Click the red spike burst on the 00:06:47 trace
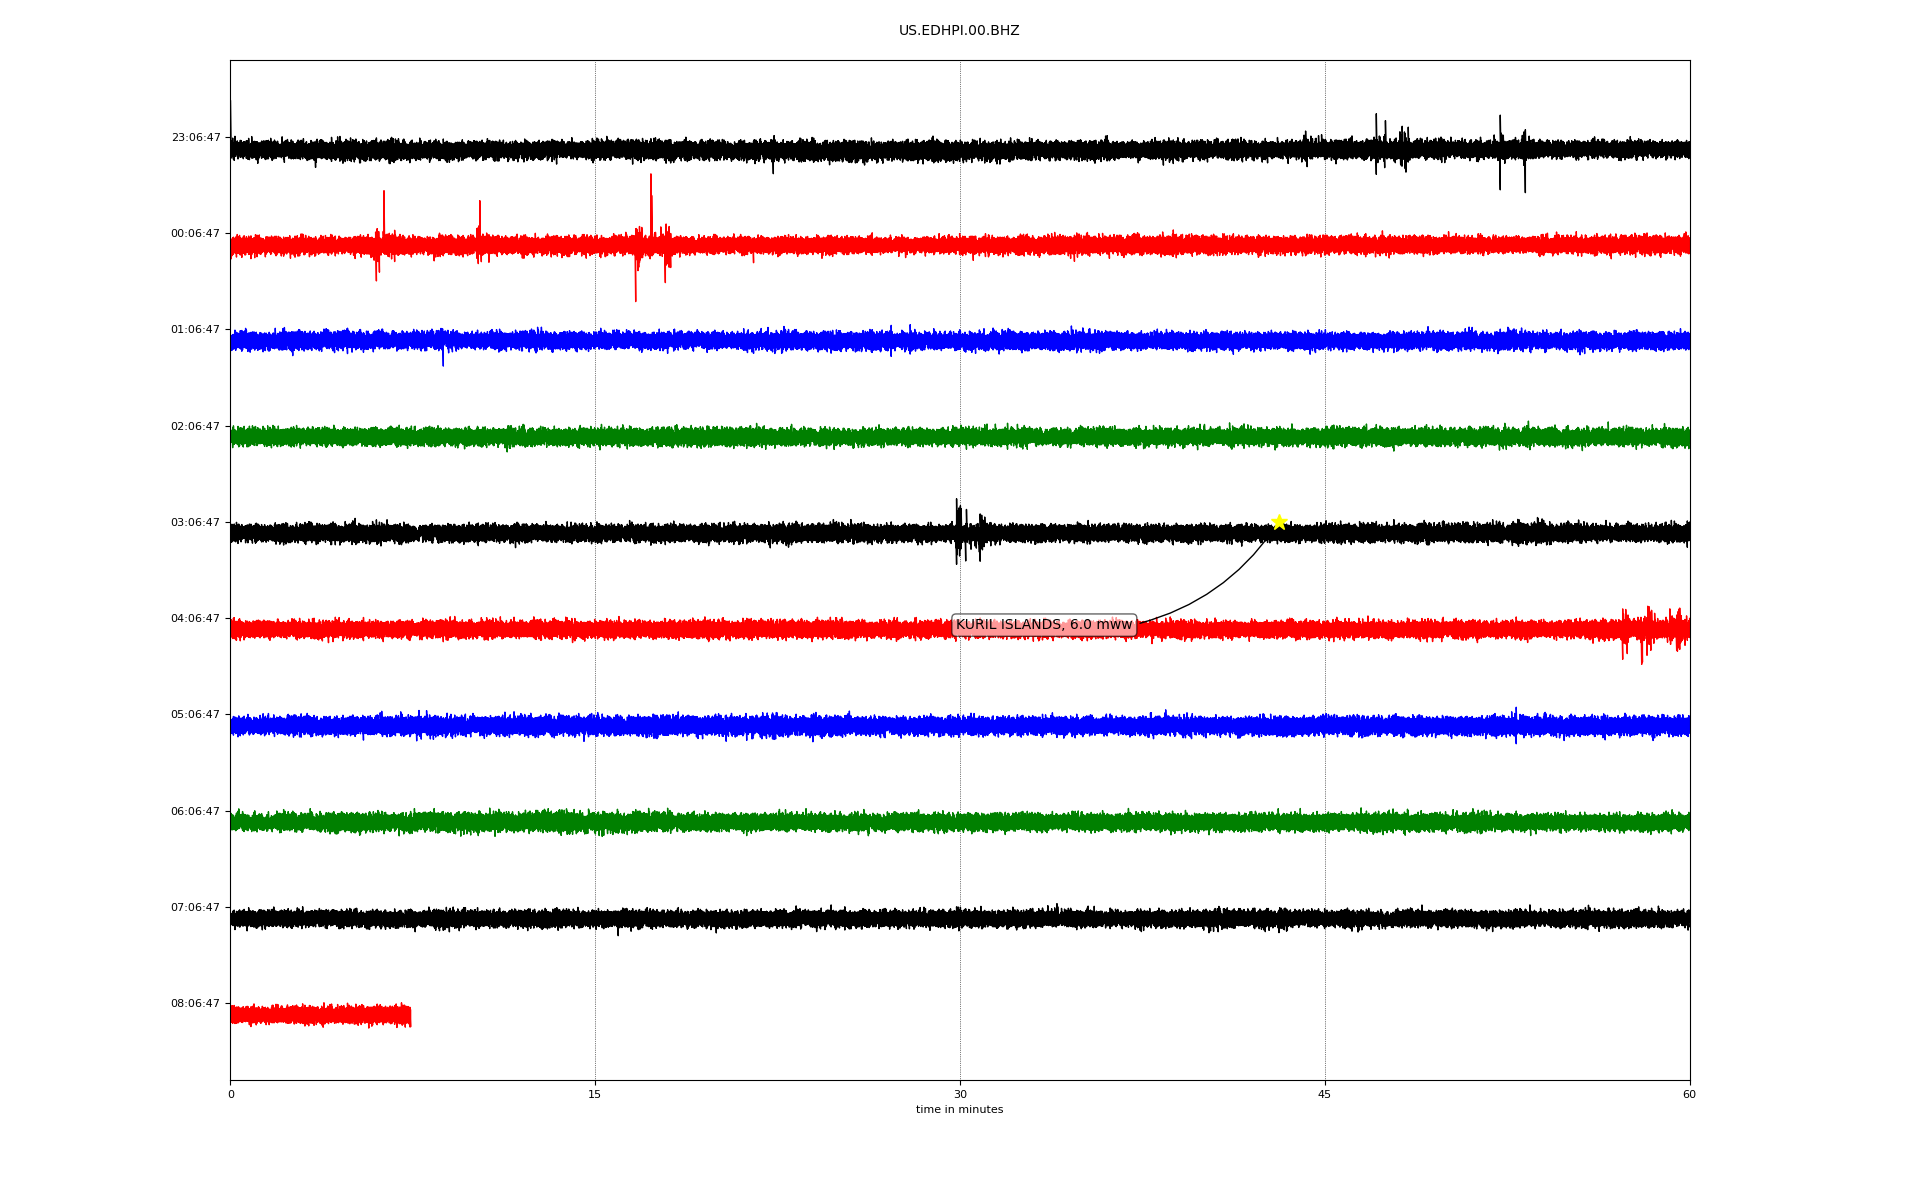Viewport: 1920px width, 1200px height. [x=649, y=238]
